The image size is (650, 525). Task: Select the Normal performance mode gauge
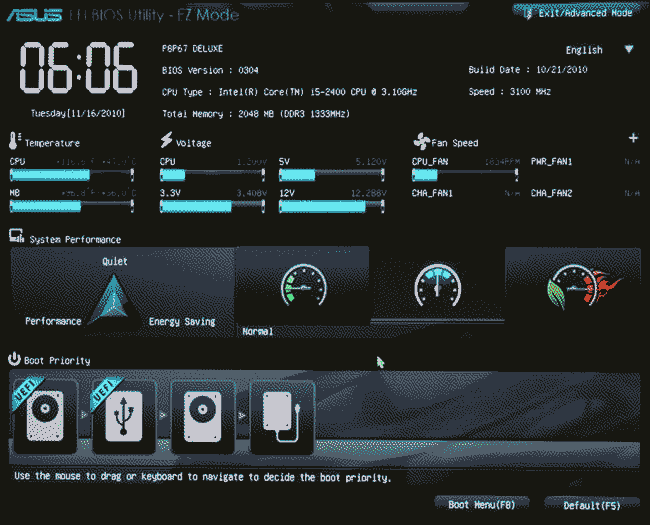tap(302, 286)
